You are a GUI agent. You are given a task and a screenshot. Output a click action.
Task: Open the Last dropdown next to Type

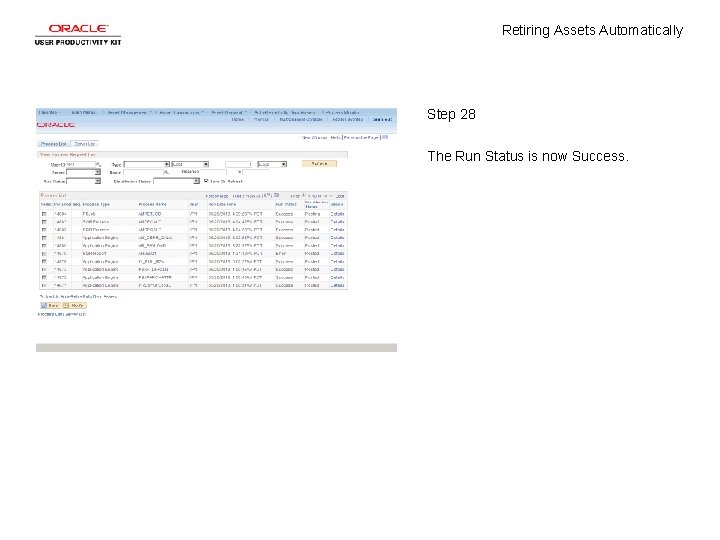tap(190, 164)
